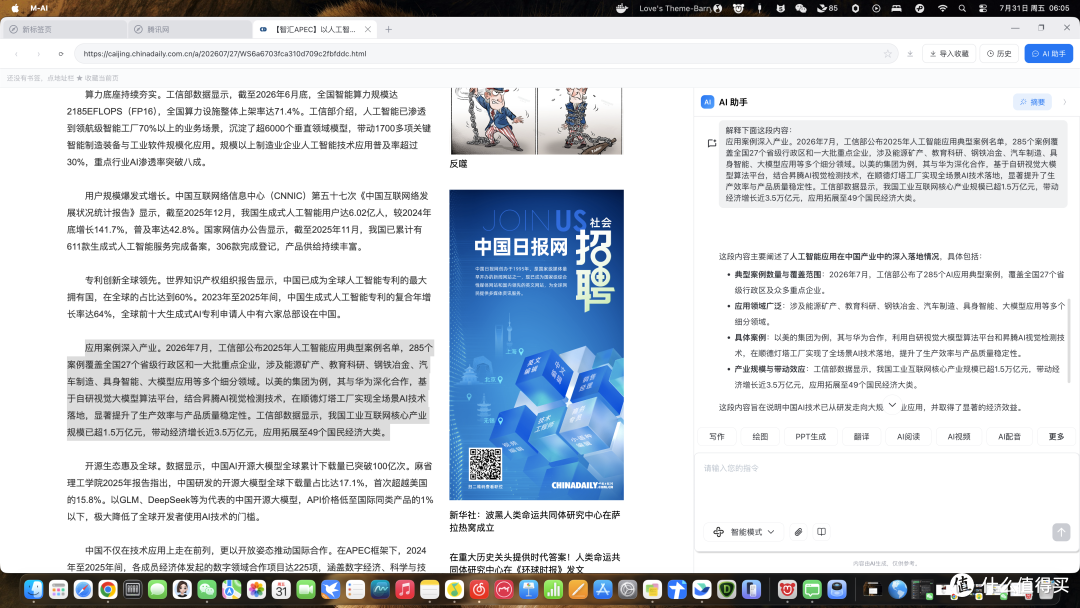Collapse AI panel with the chevron arrow
Viewport: 1080px width, 608px height.
(1065, 102)
